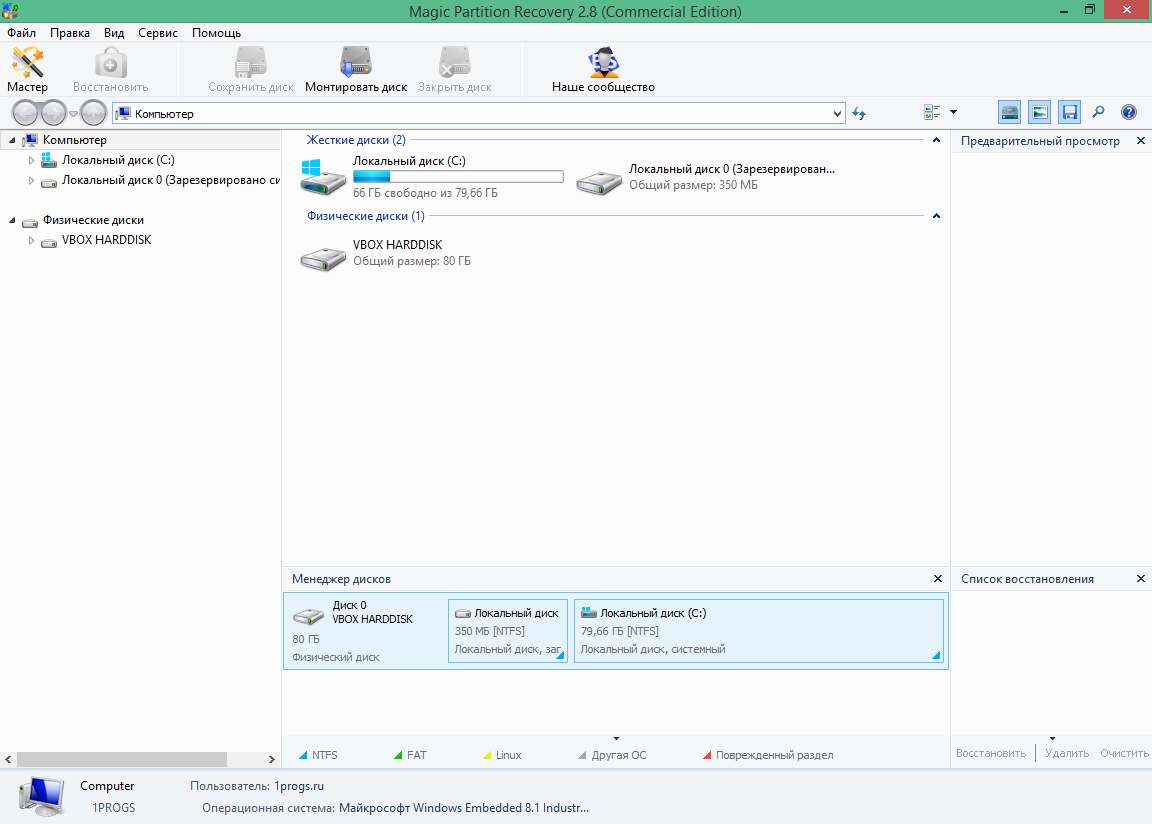The image size is (1152, 824).
Task: Click the Очистить button
Action: [1124, 753]
